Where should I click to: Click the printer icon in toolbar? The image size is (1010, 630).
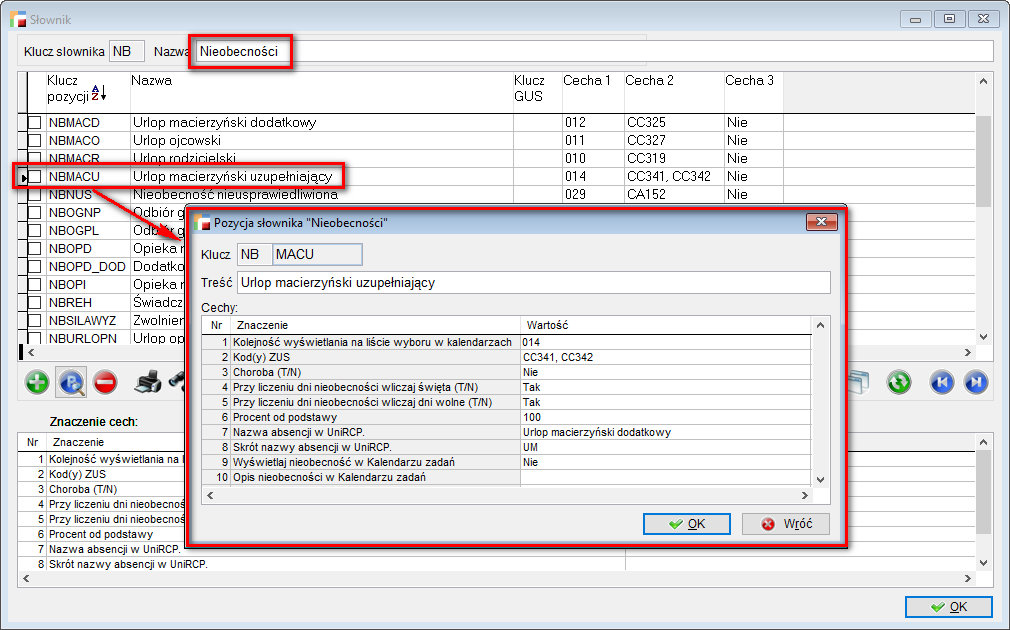click(147, 381)
